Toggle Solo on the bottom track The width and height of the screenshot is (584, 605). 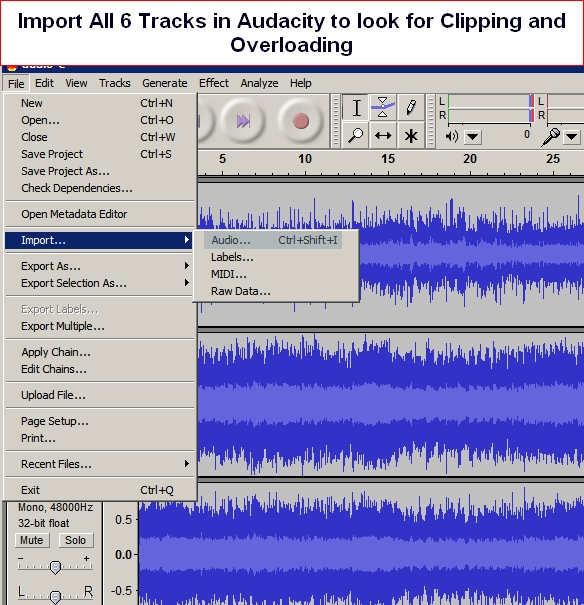[x=76, y=540]
